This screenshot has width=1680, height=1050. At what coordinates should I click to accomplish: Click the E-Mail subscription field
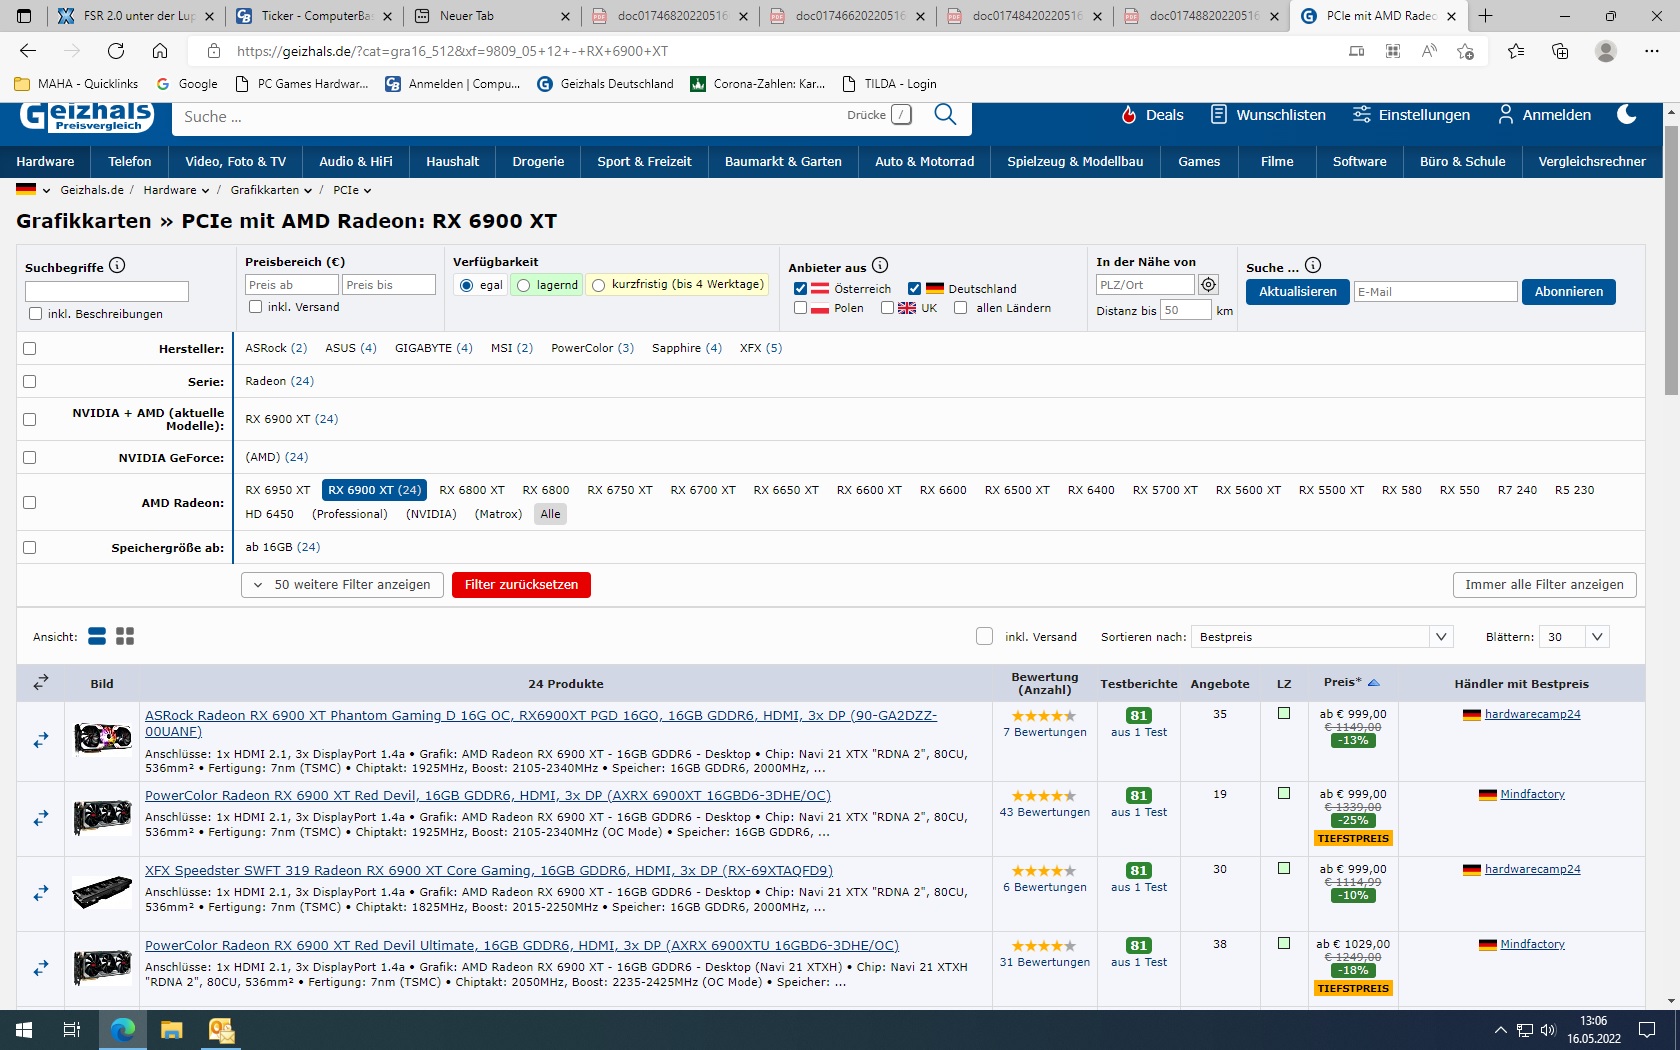pos(1436,292)
